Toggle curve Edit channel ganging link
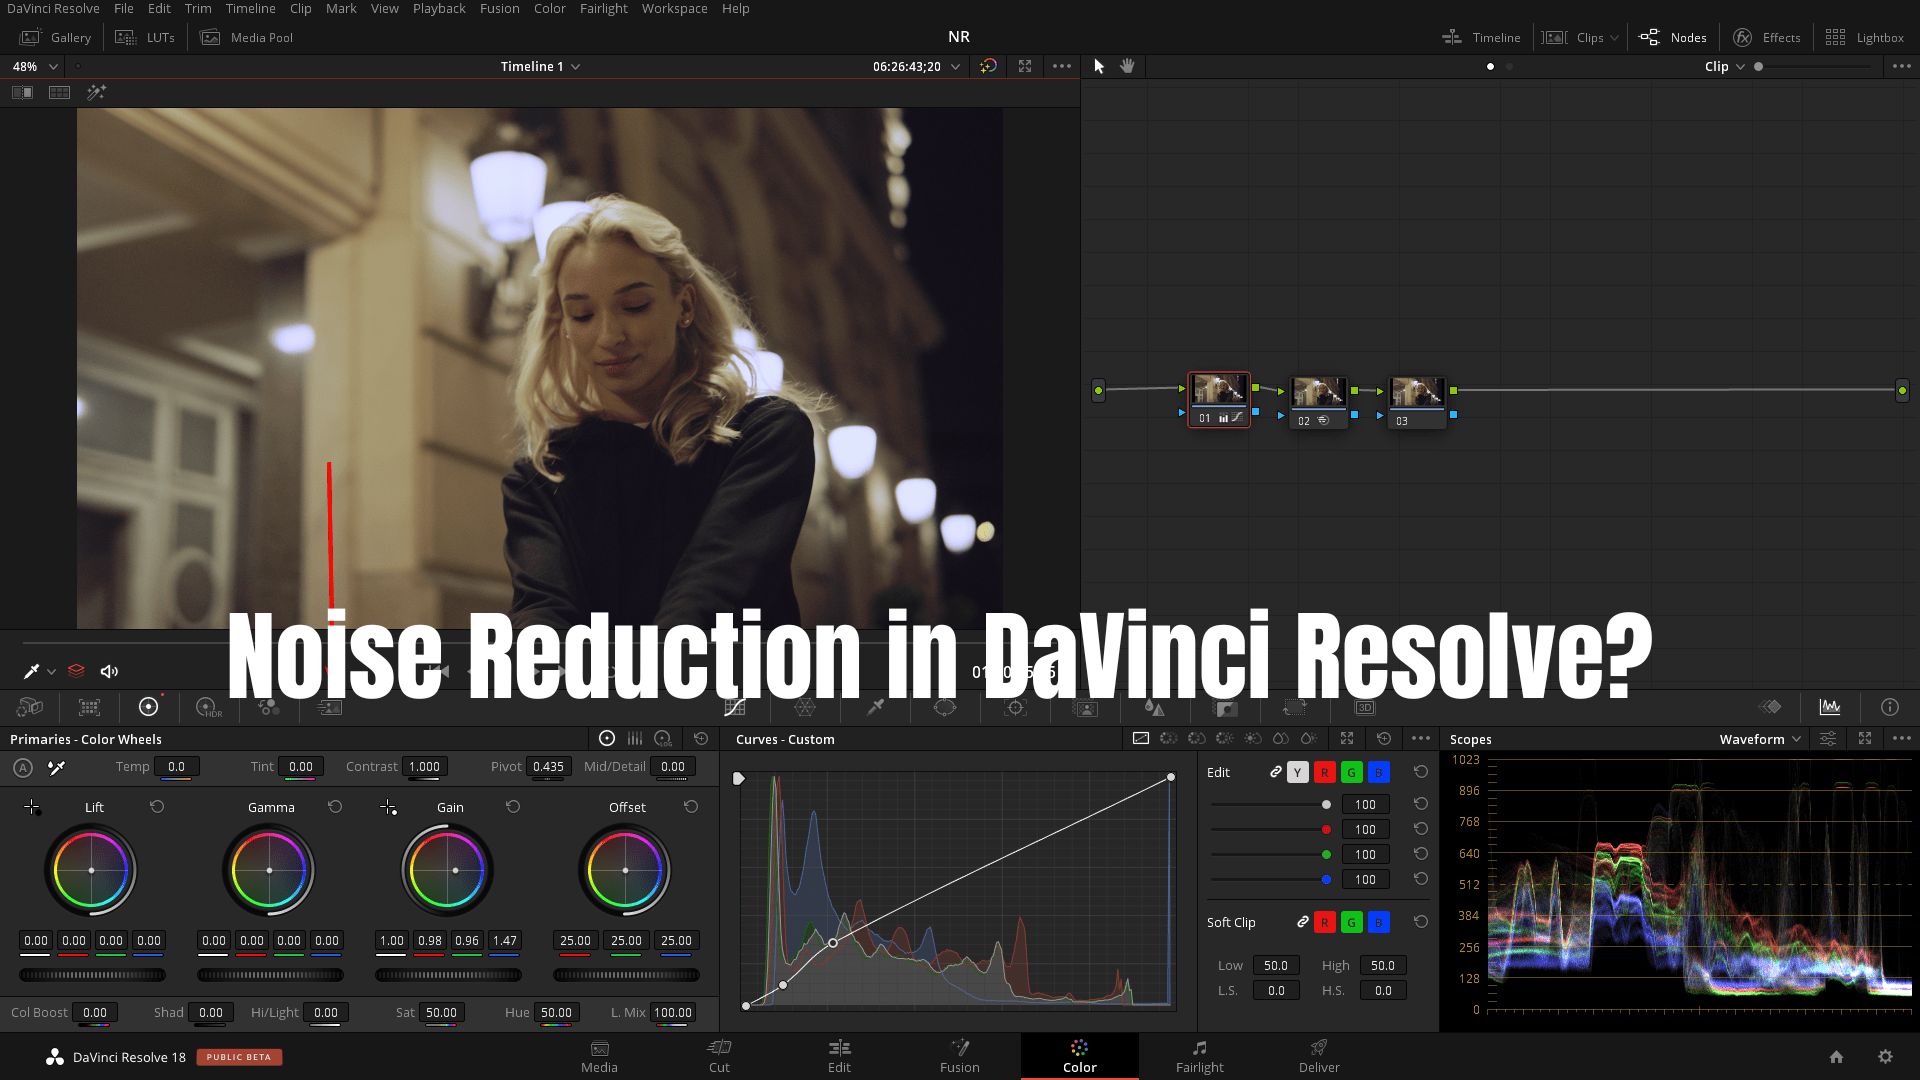The image size is (1920, 1080). pyautogui.click(x=1275, y=772)
